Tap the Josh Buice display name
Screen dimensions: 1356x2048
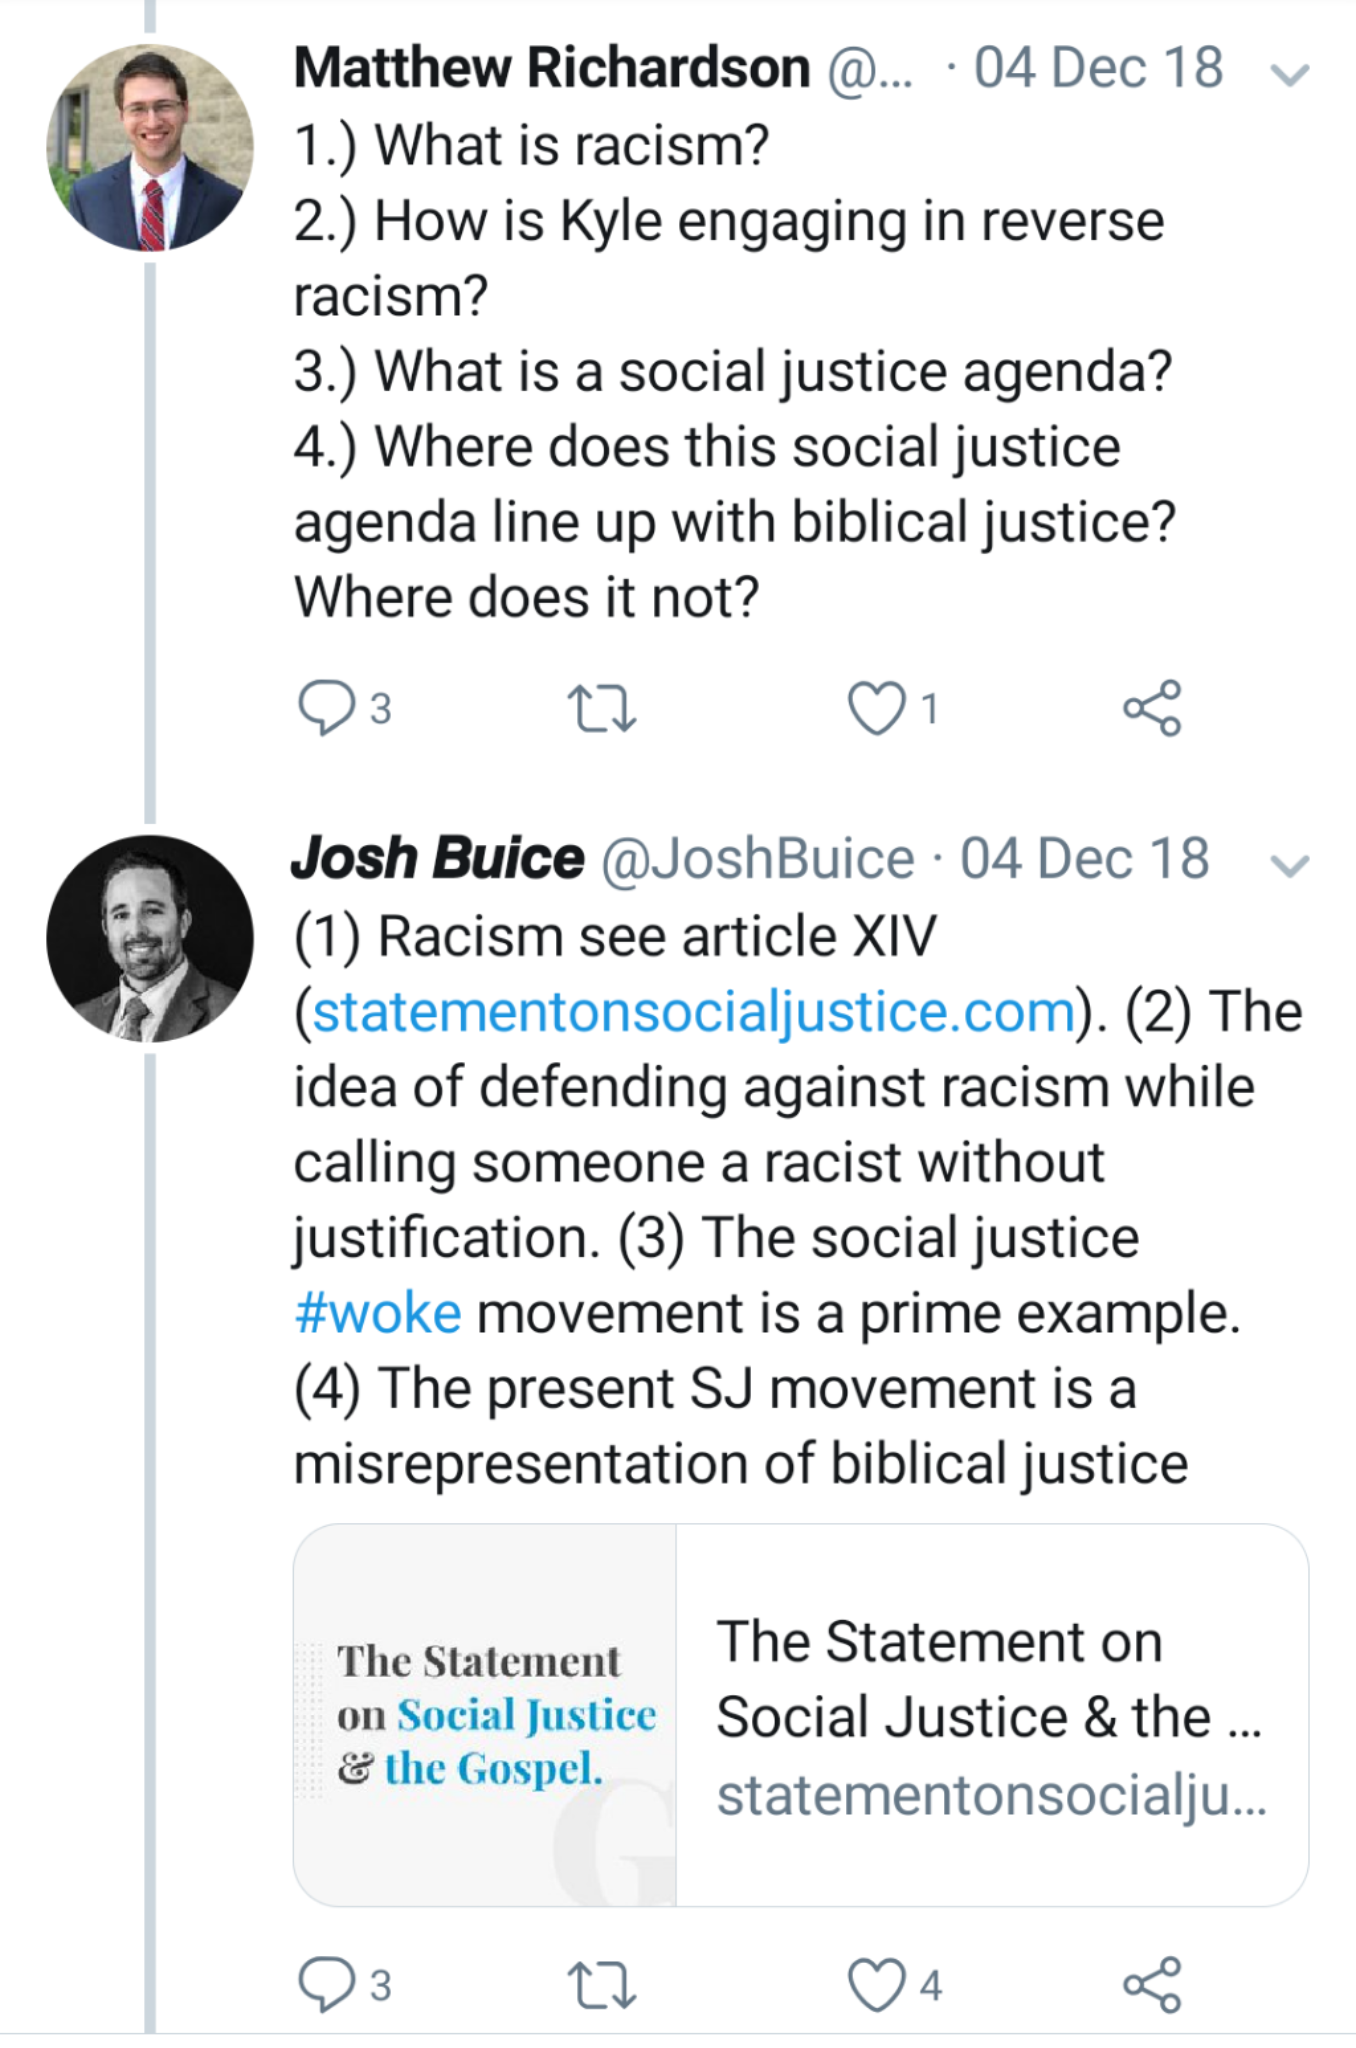(437, 859)
